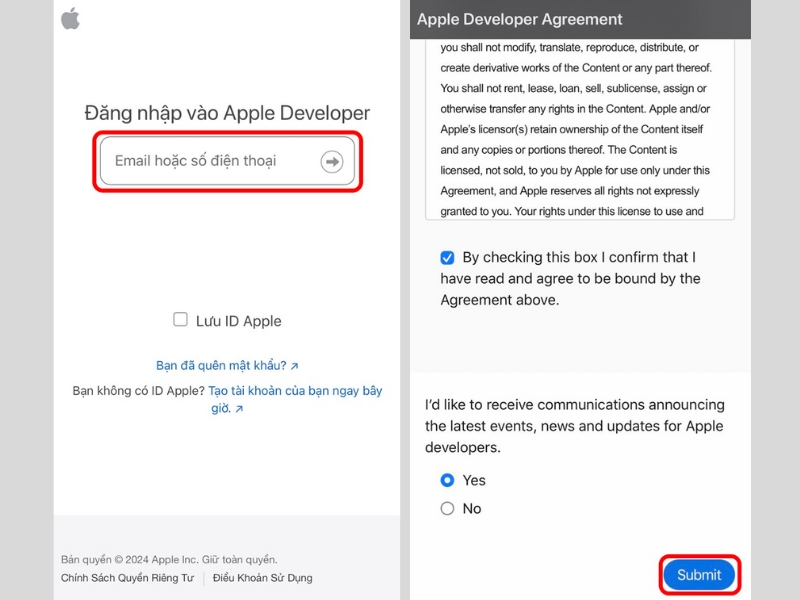Open Tạo tài khoản của bạn ngay bây giờ link
This screenshot has width=800, height=600.
295,399
